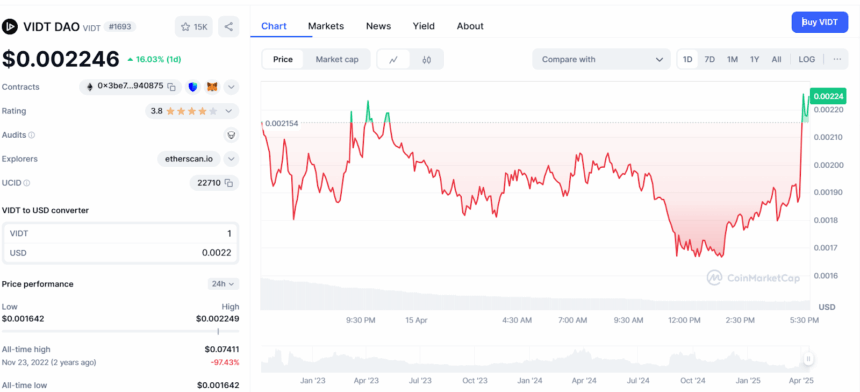Click the #1693 rank badge
This screenshot has width=860, height=392.
pyautogui.click(x=120, y=26)
